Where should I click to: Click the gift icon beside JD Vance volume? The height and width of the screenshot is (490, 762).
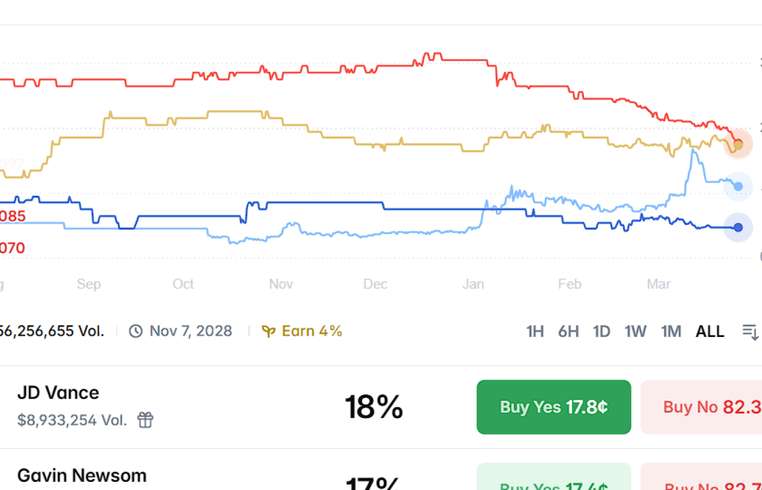(146, 420)
